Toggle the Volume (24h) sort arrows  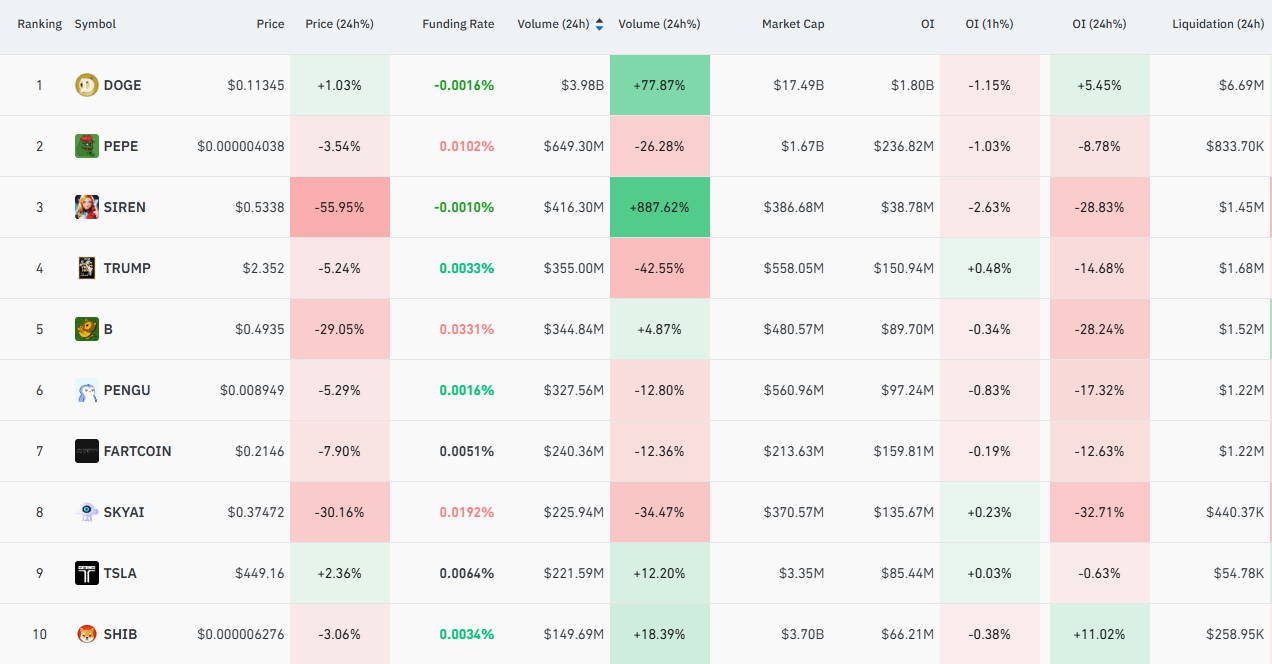(x=599, y=24)
